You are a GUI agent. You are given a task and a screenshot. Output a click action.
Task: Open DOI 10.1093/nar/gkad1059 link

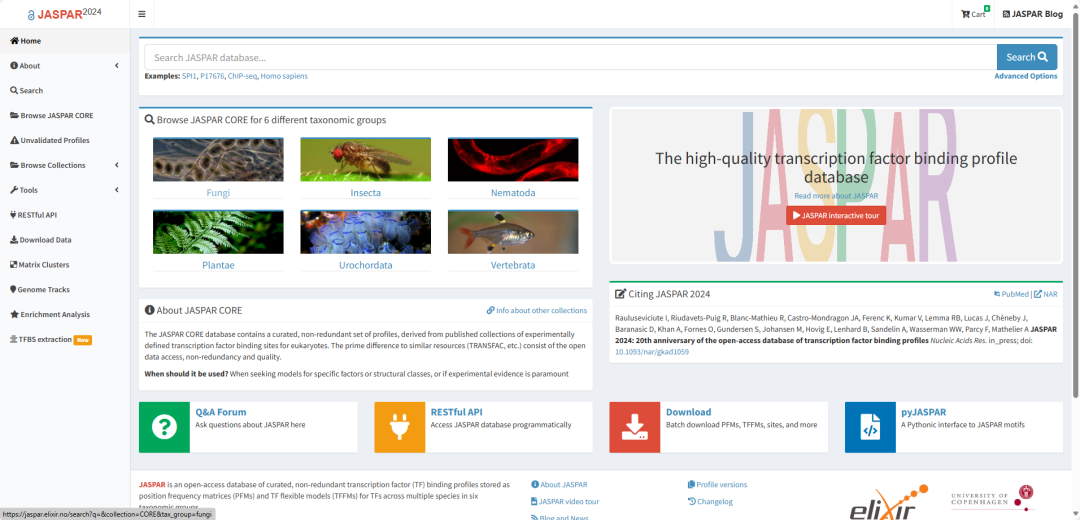tap(652, 352)
